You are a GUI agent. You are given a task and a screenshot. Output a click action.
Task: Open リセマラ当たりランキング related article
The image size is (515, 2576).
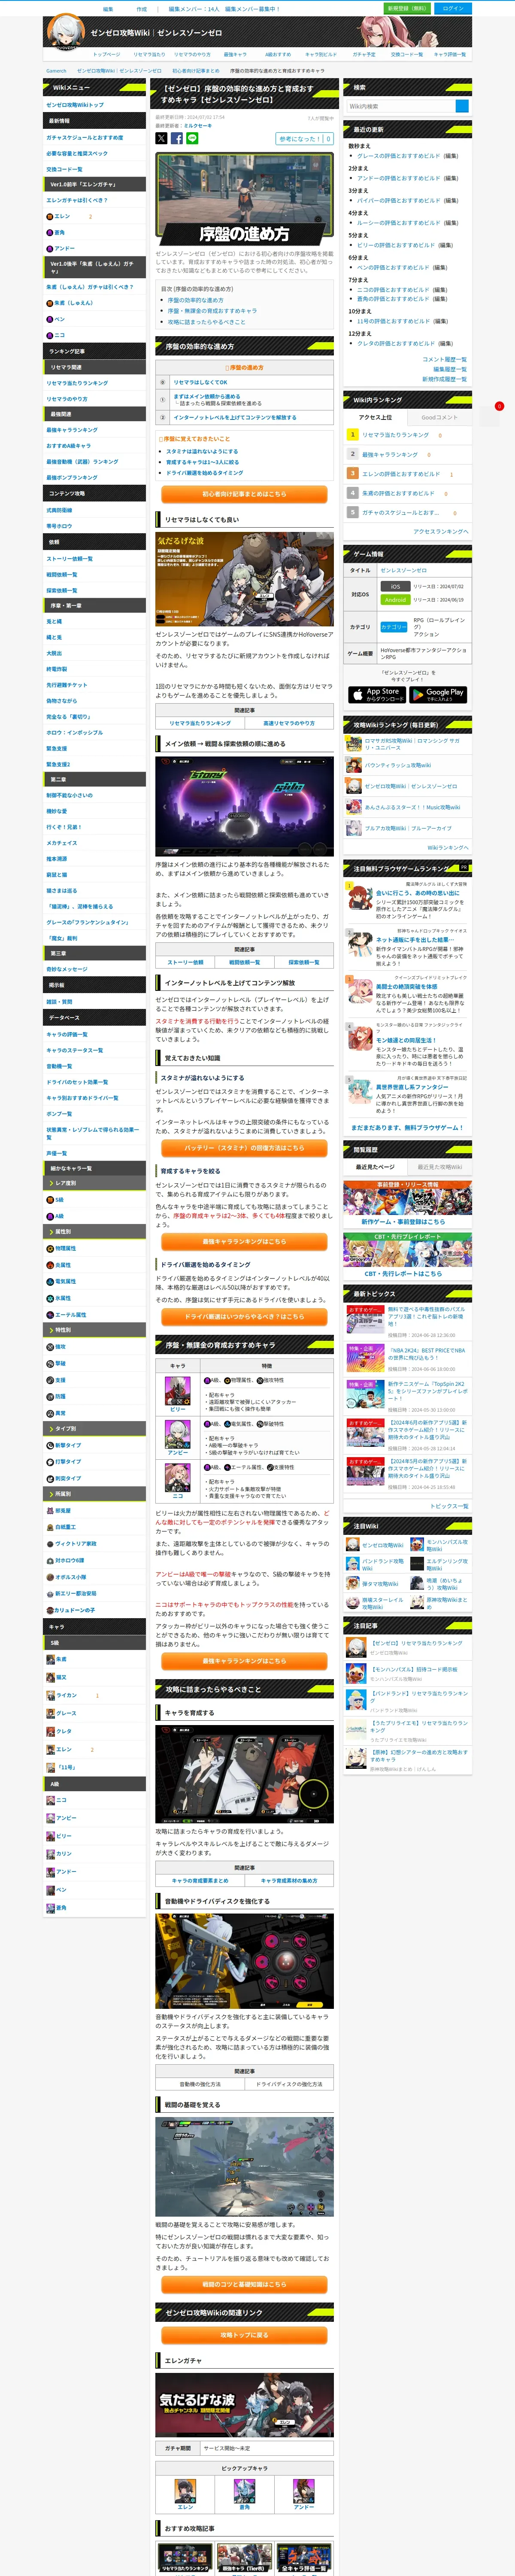point(200,722)
